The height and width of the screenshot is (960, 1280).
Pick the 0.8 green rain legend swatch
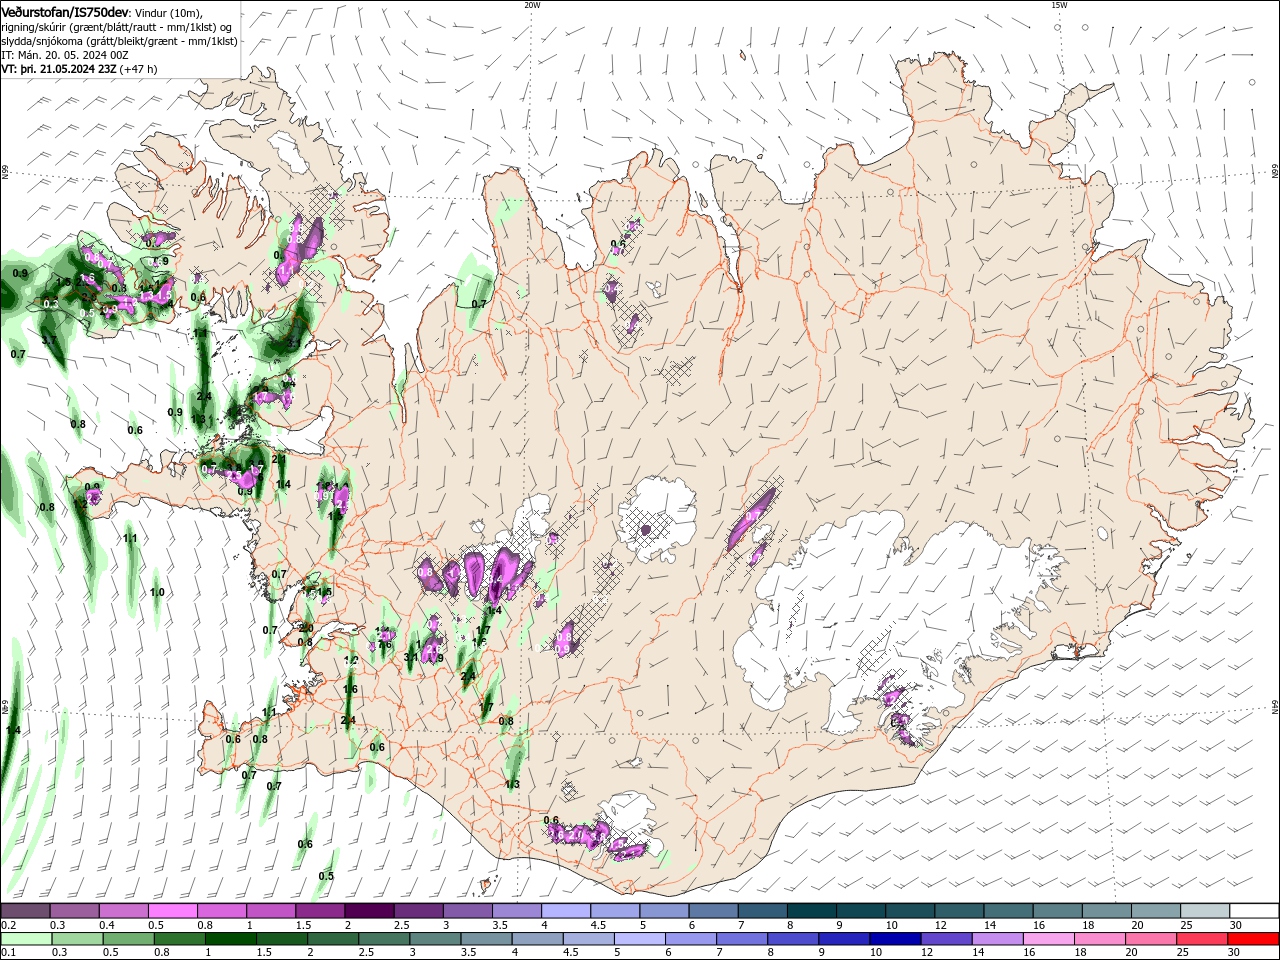180,939
